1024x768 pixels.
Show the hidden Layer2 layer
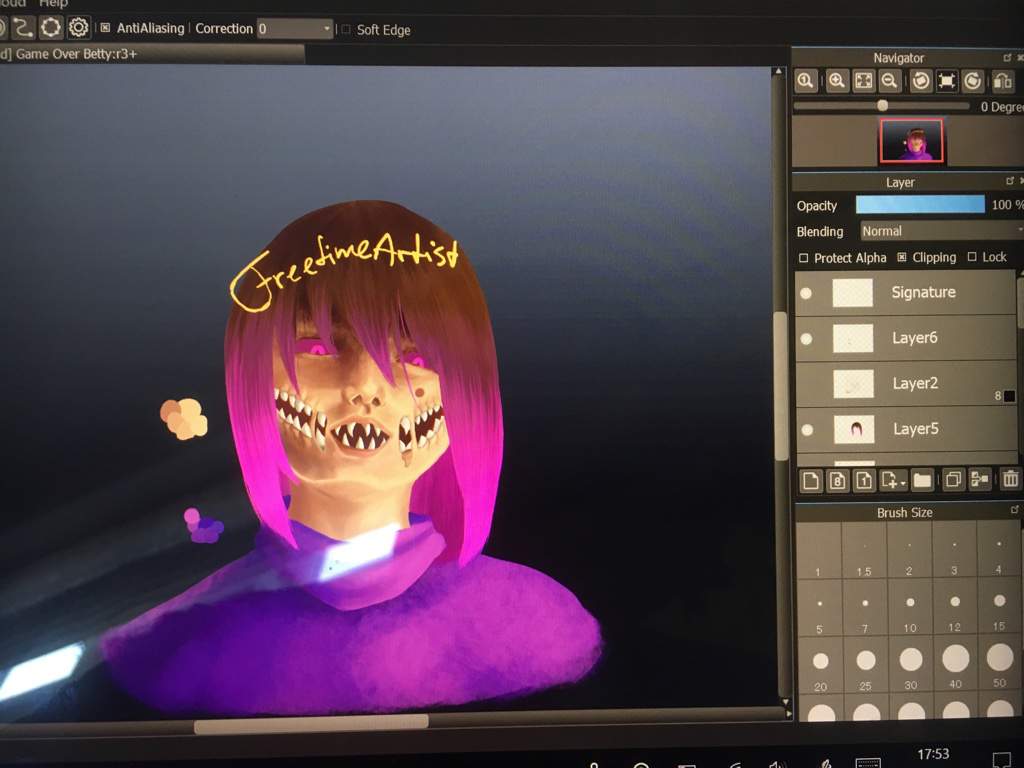pyautogui.click(x=807, y=385)
